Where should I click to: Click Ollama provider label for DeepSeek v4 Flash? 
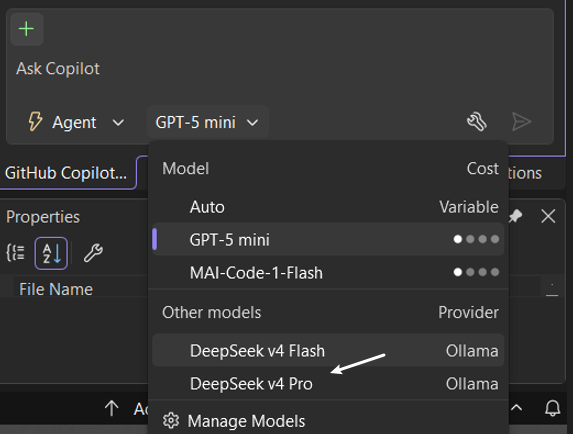coord(472,351)
